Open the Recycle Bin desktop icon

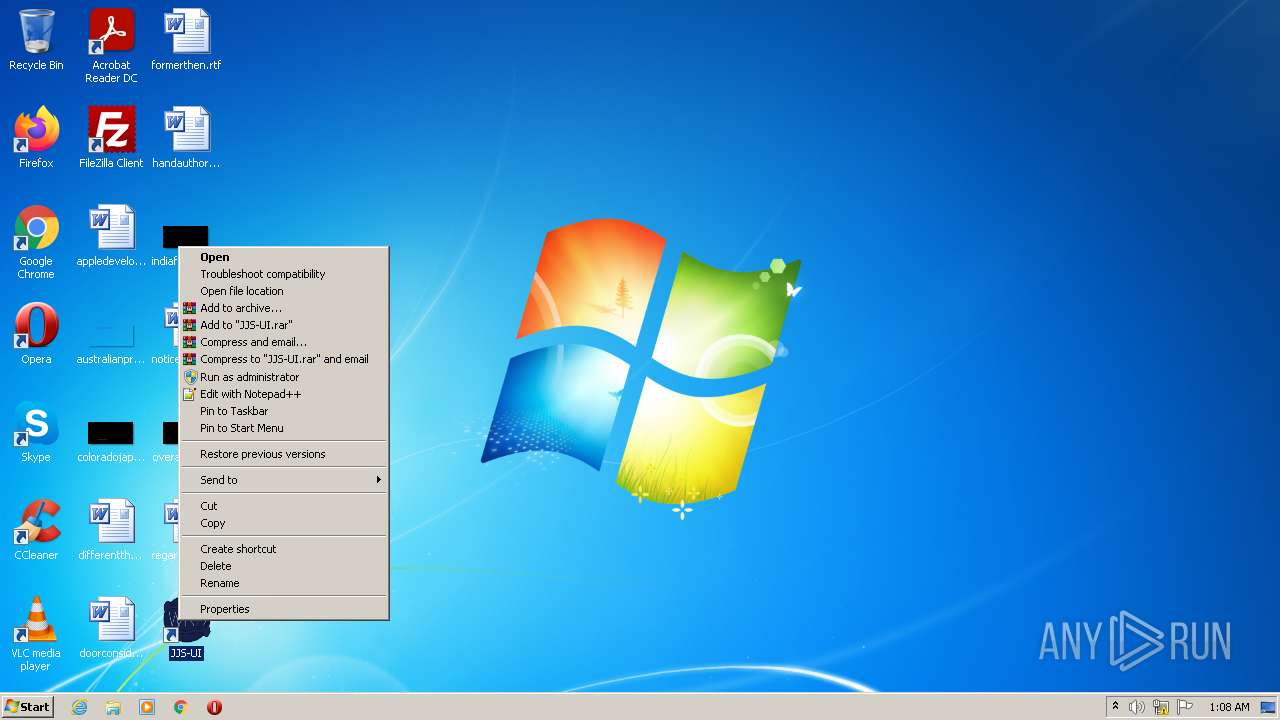click(36, 40)
